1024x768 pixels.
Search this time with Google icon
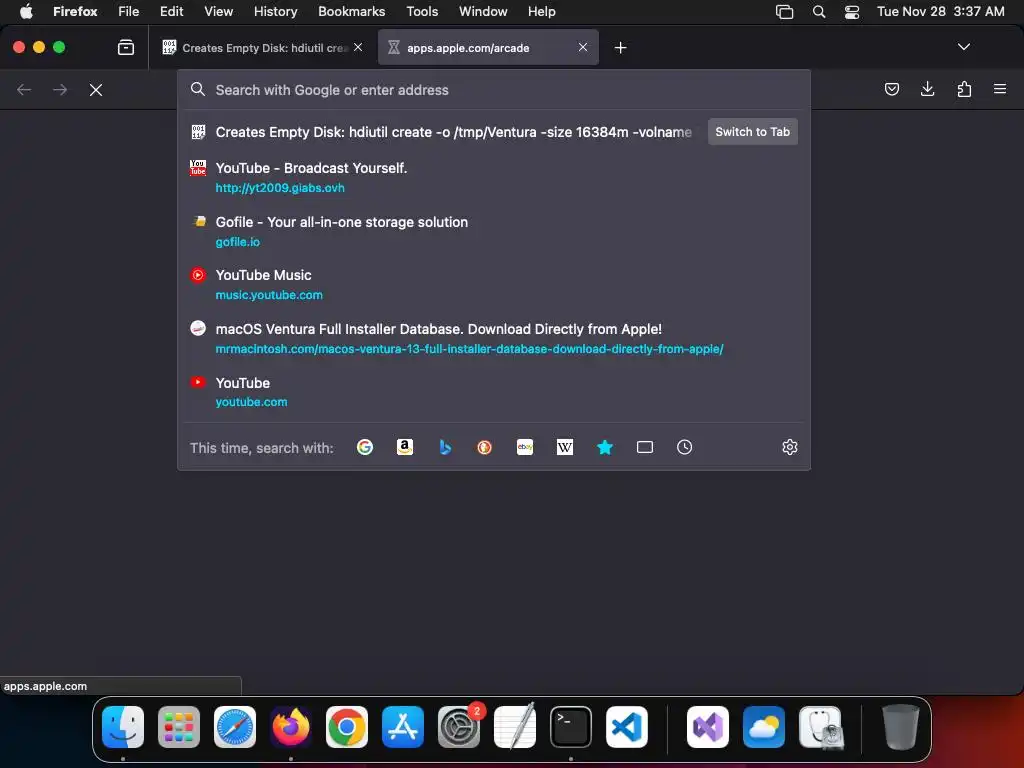pyautogui.click(x=365, y=447)
